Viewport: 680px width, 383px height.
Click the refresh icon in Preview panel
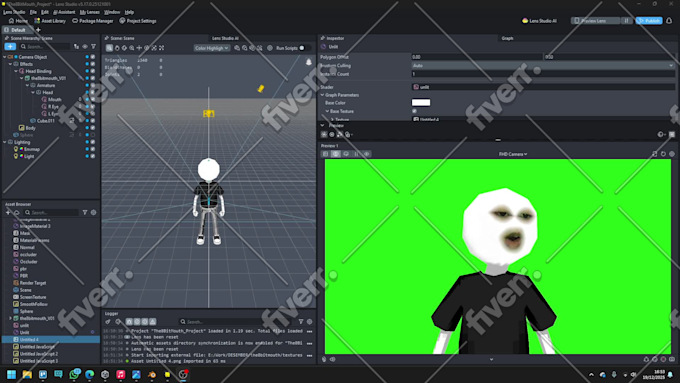663,154
